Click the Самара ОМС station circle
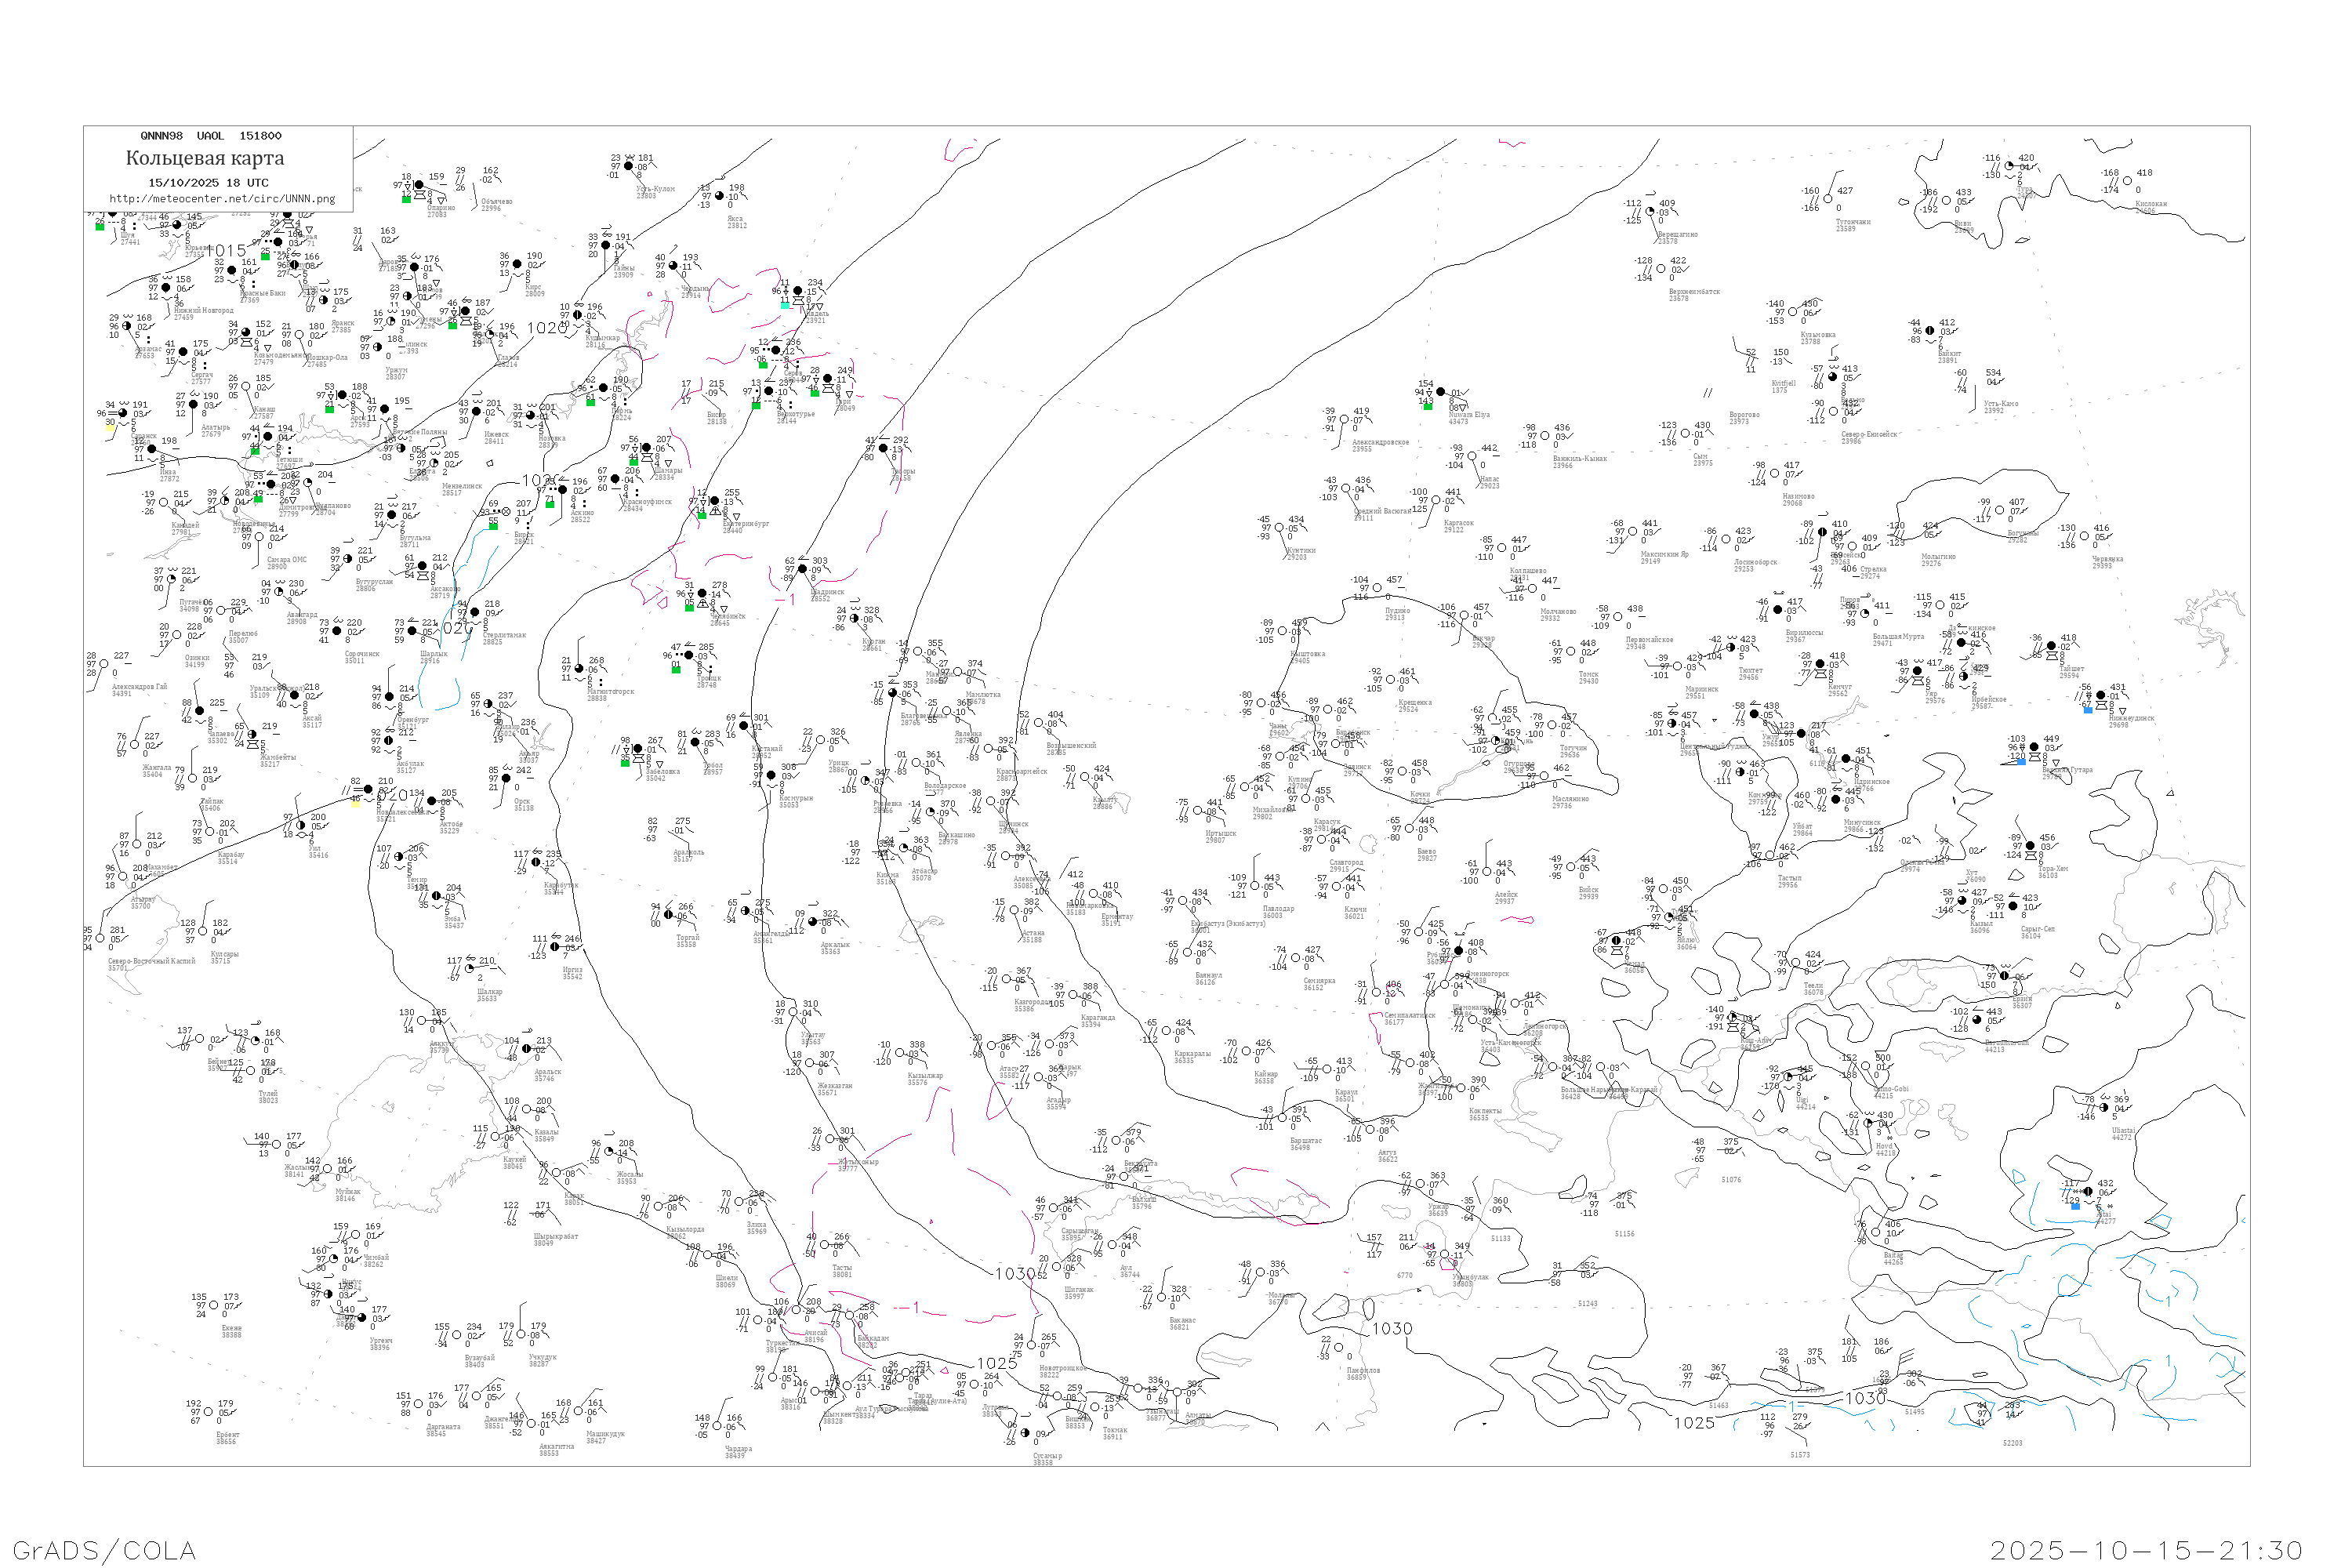 [259, 537]
